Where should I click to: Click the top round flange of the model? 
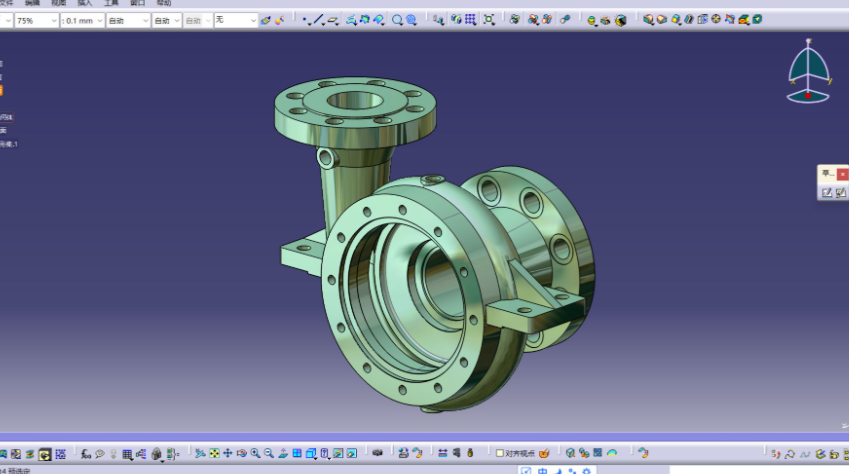click(355, 111)
